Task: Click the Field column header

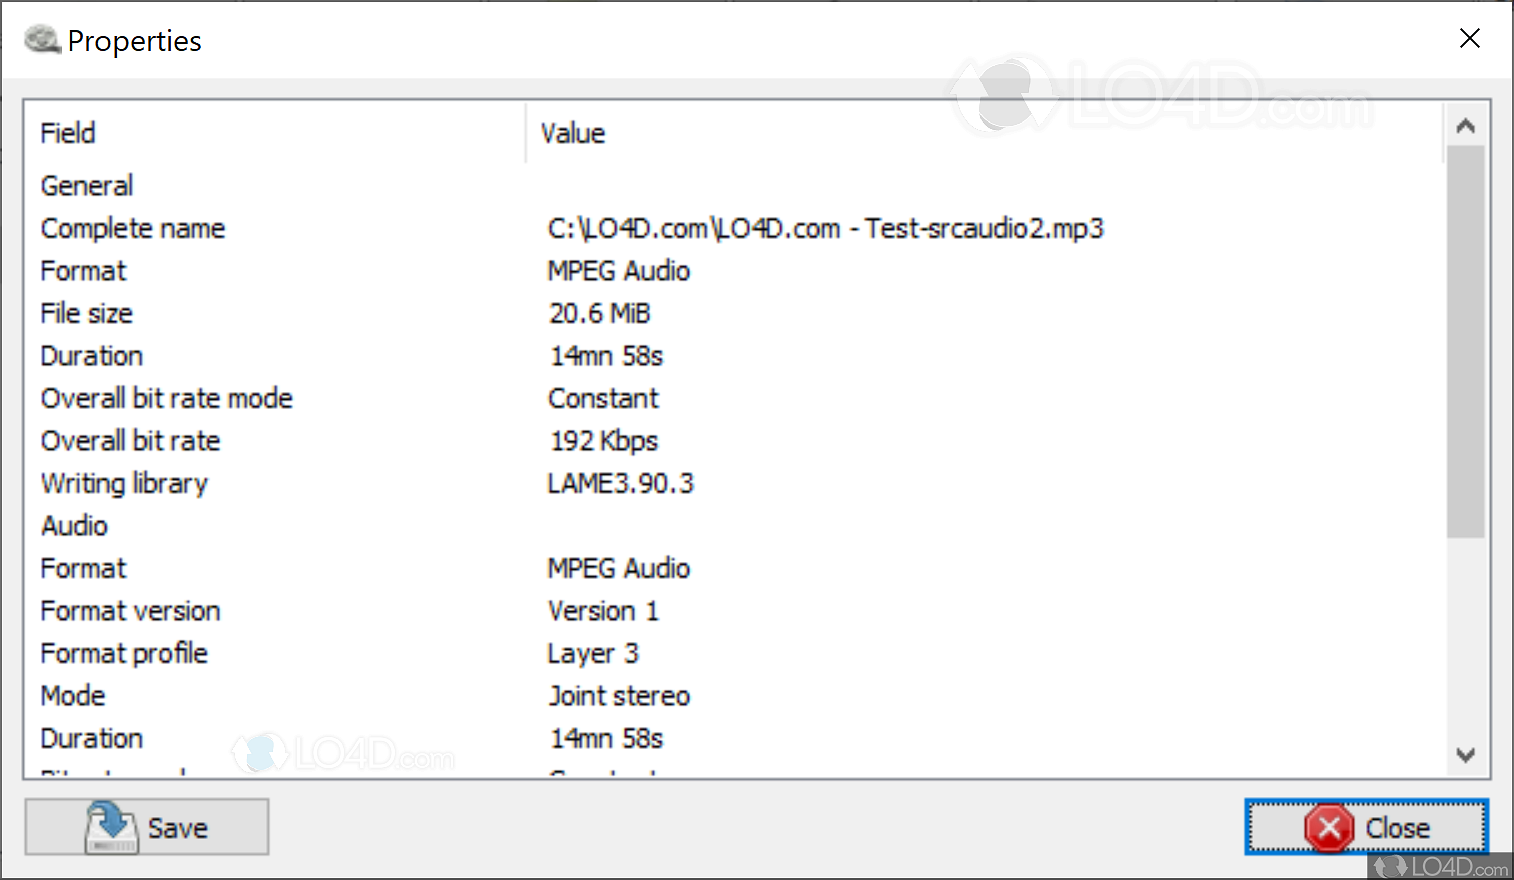Action: 67,133
